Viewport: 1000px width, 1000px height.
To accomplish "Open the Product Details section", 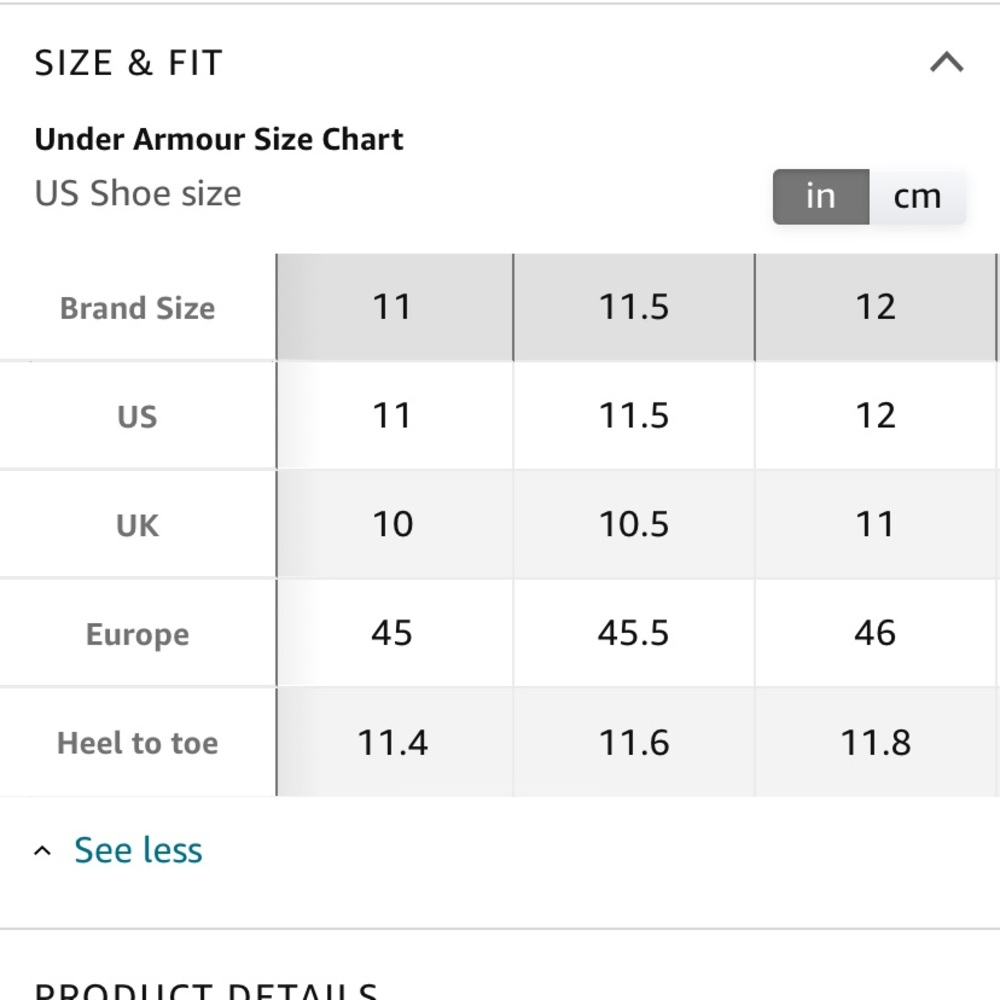I will point(206,990).
